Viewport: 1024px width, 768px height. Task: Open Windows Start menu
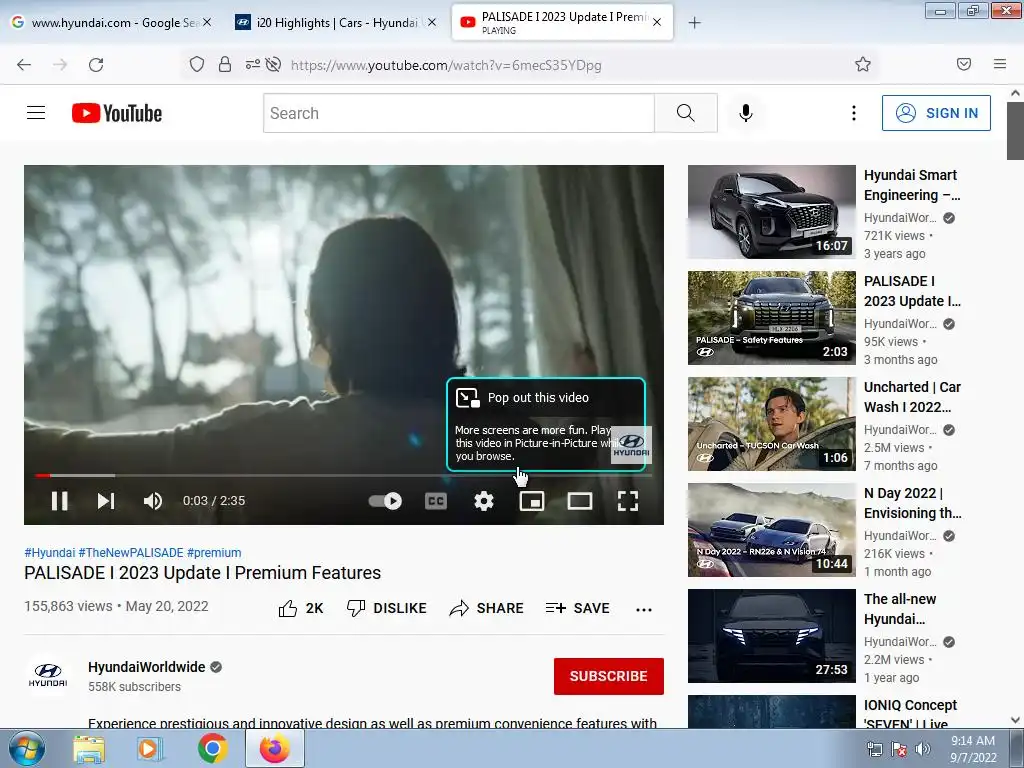coord(27,748)
